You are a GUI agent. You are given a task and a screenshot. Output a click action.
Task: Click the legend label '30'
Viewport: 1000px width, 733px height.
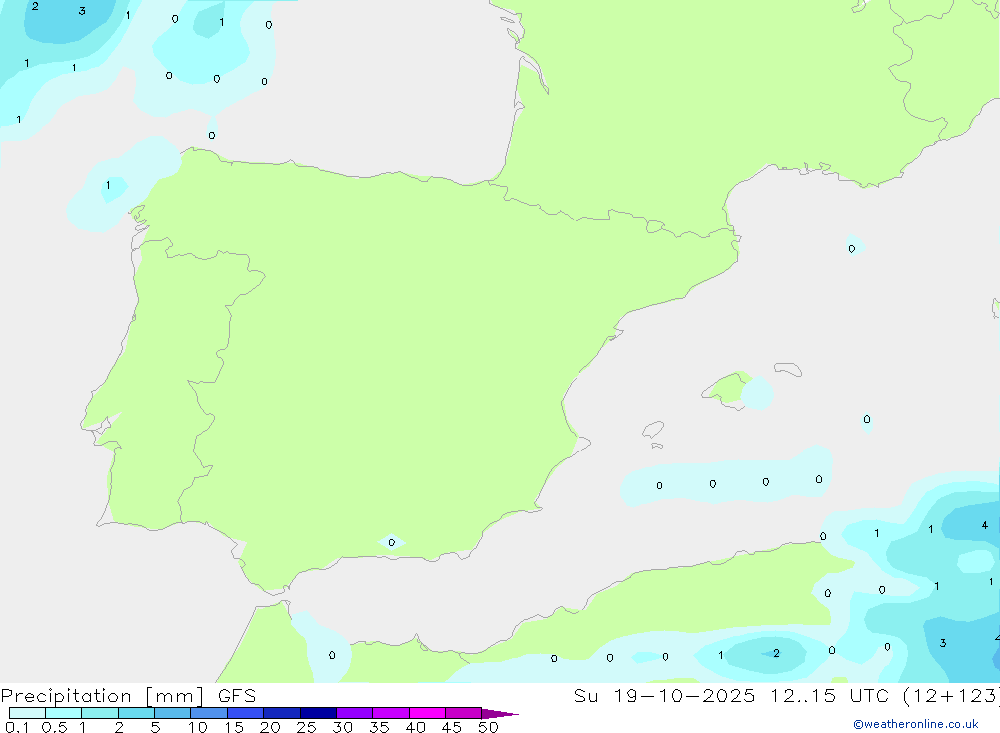[343, 727]
